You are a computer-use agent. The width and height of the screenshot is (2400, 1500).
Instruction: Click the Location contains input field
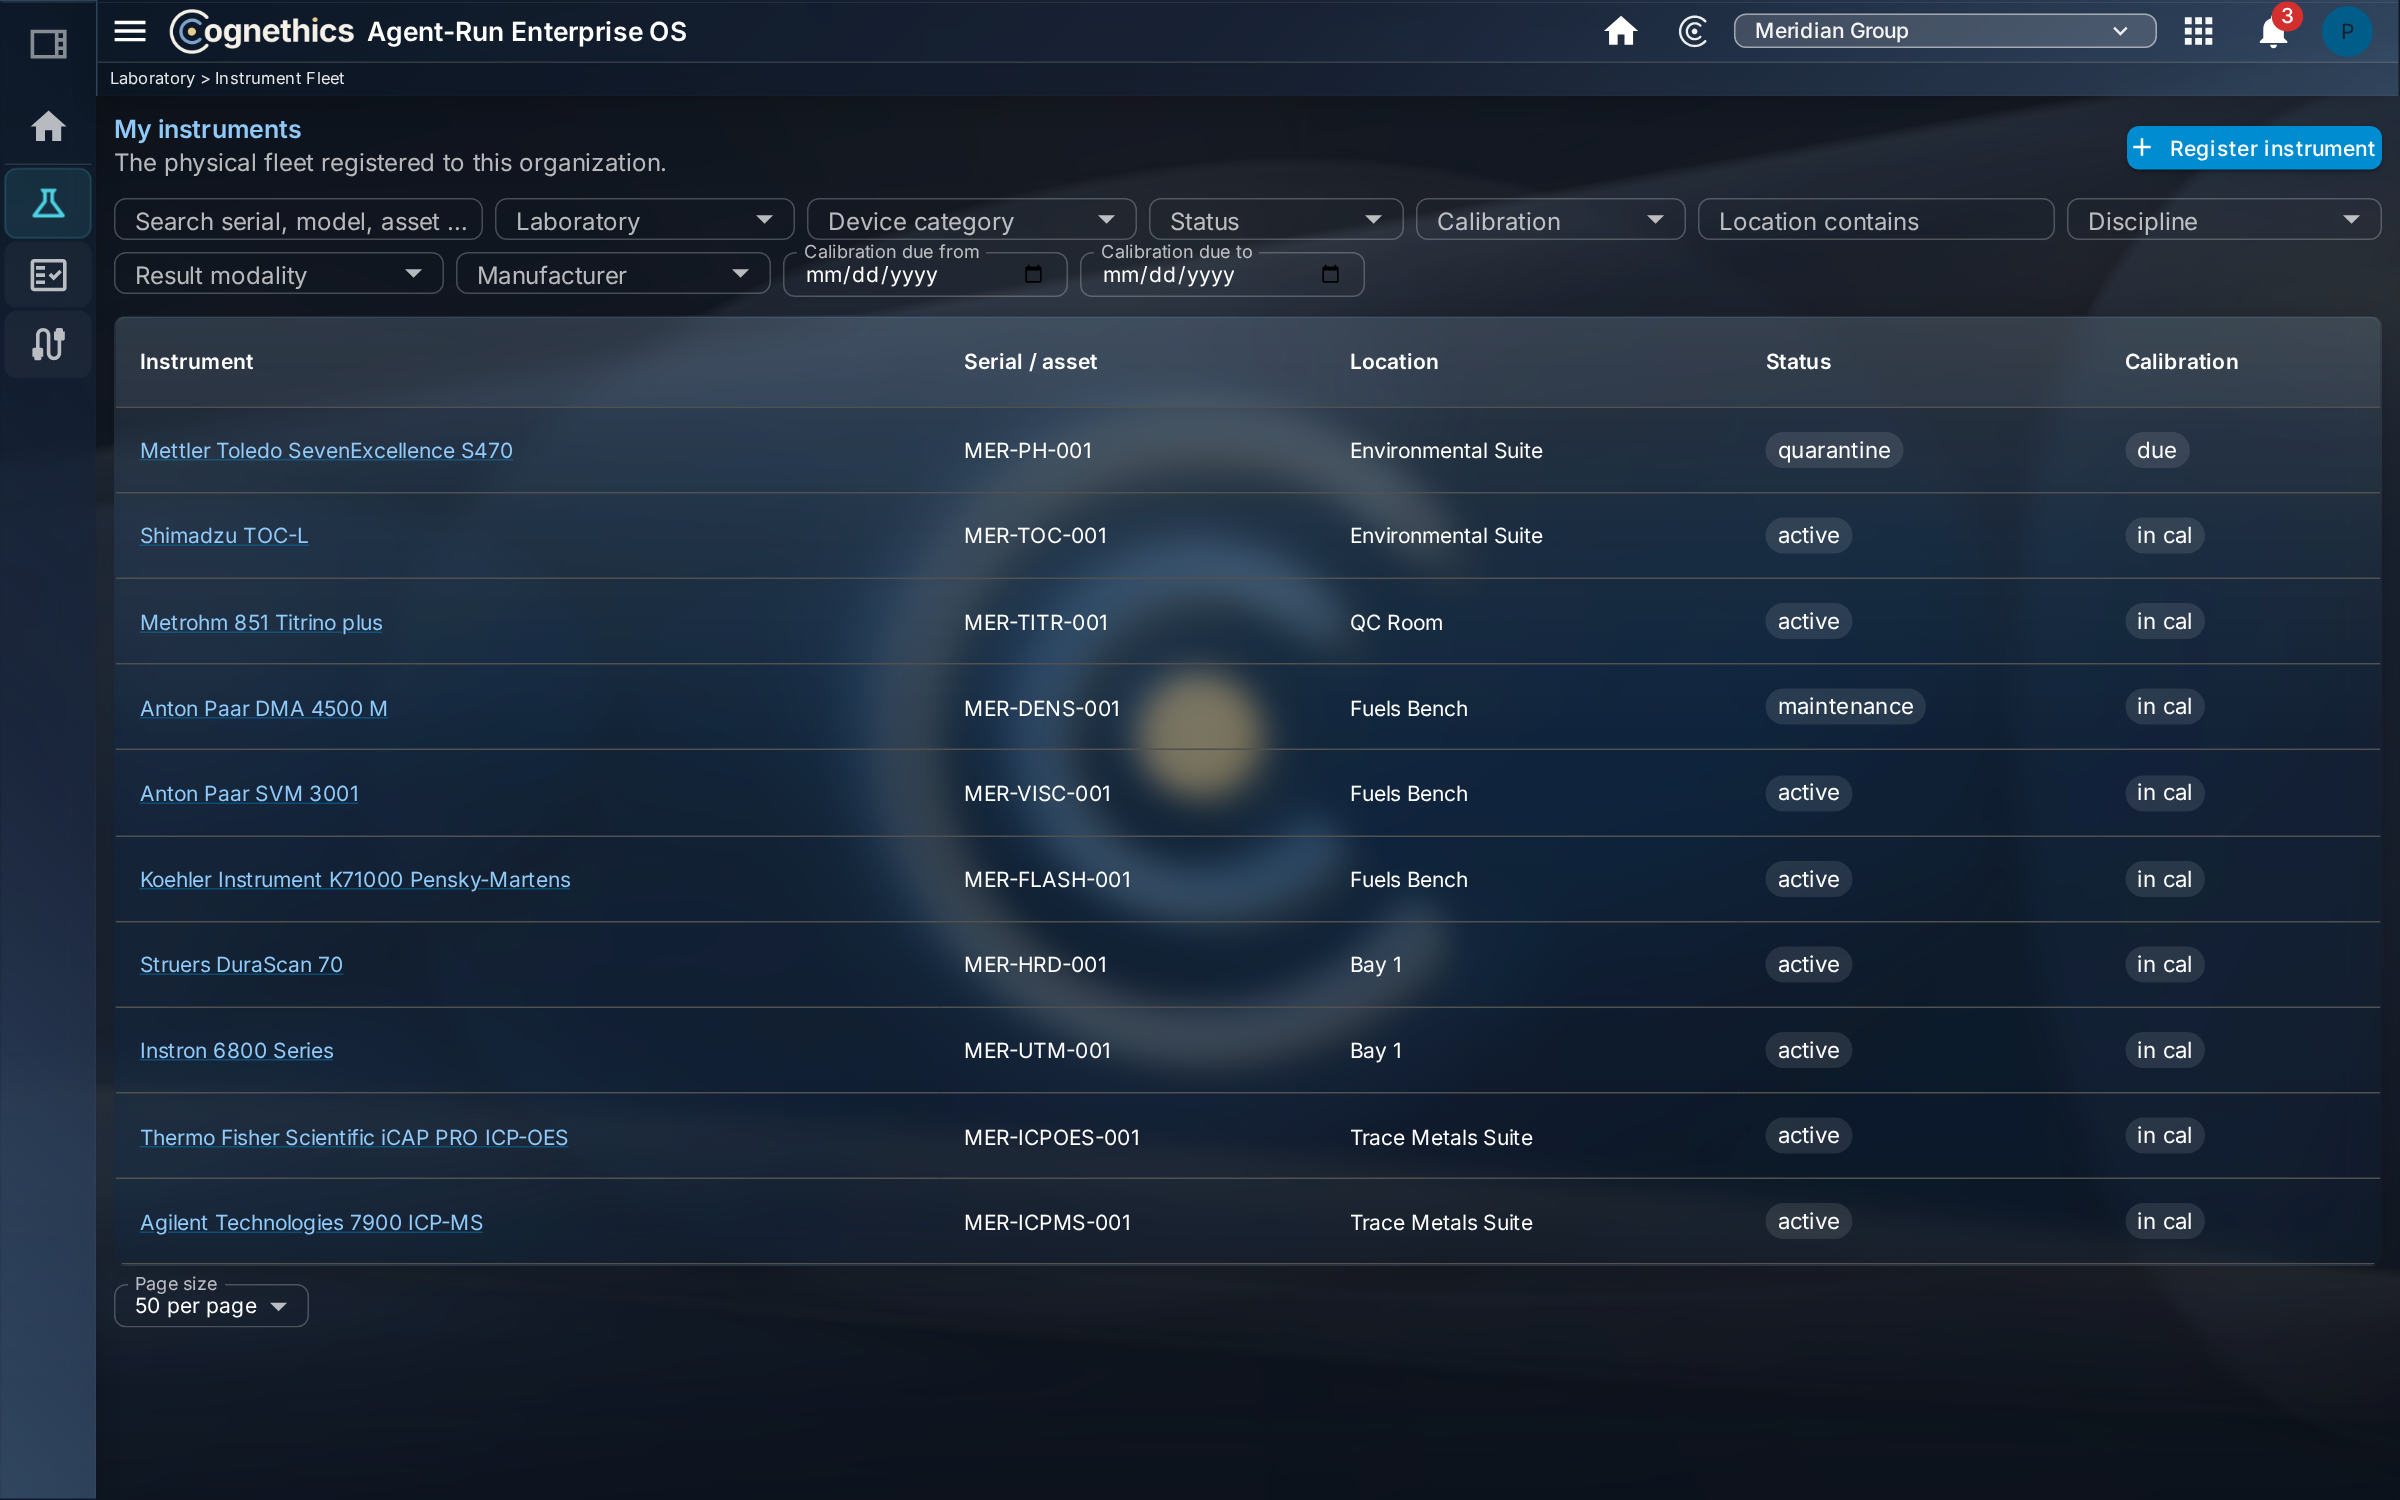tap(1876, 220)
